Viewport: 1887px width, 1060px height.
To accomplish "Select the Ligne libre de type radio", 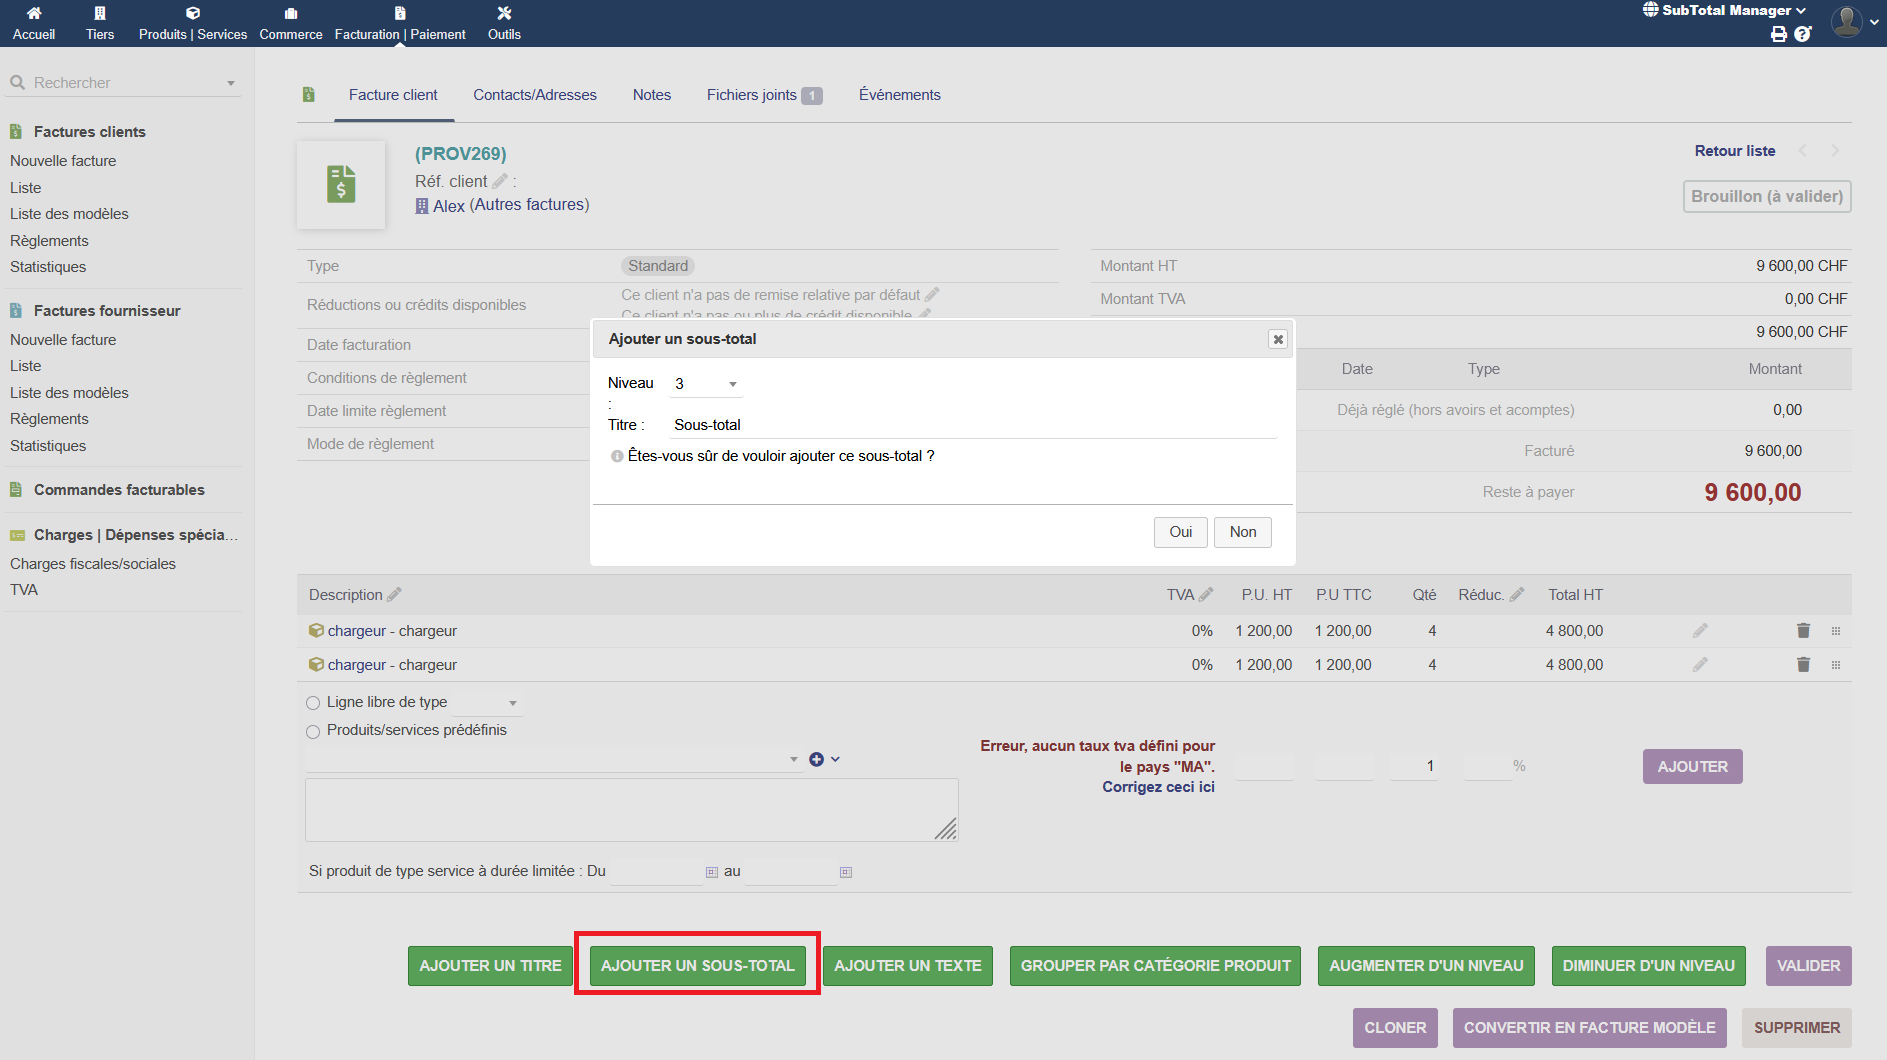I will coord(313,703).
